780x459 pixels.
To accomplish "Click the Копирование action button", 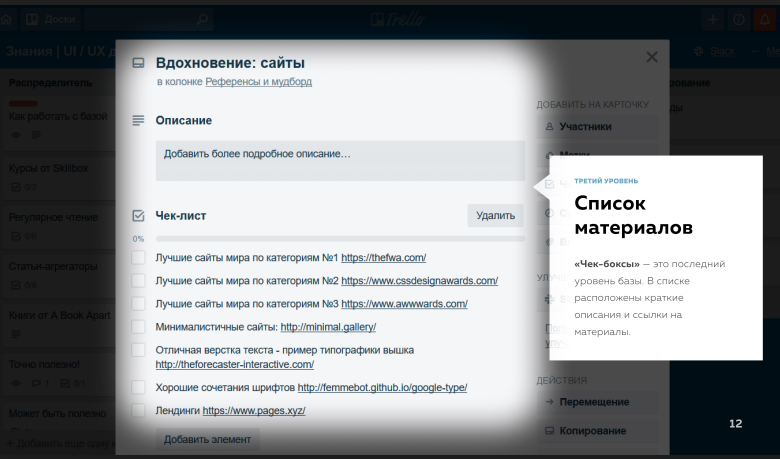I will click(597, 431).
